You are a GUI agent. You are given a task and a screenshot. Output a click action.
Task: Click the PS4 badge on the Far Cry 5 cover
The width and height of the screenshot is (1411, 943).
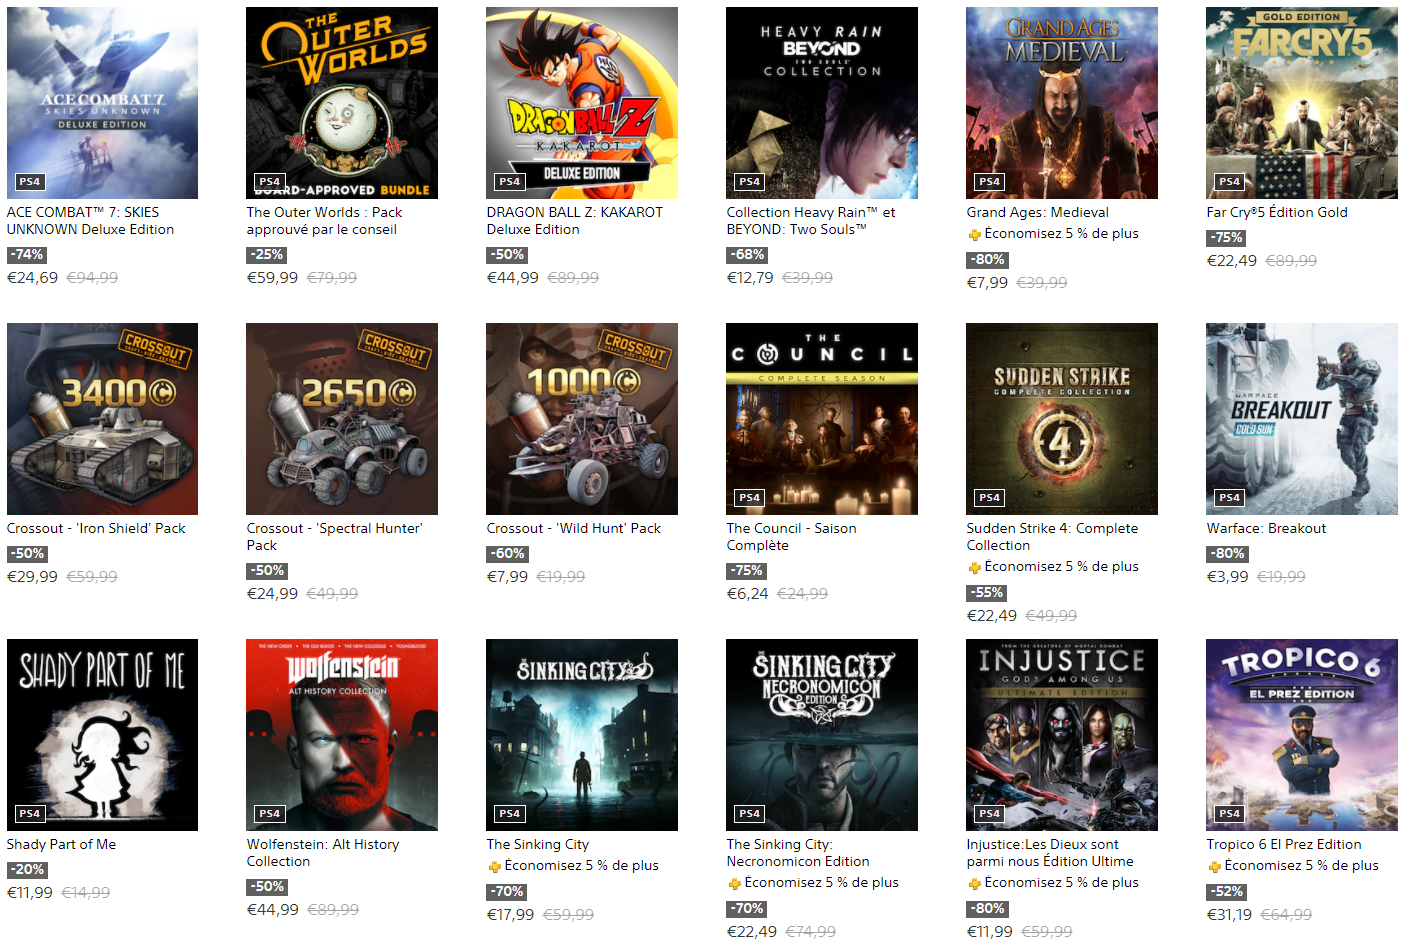(x=1229, y=182)
